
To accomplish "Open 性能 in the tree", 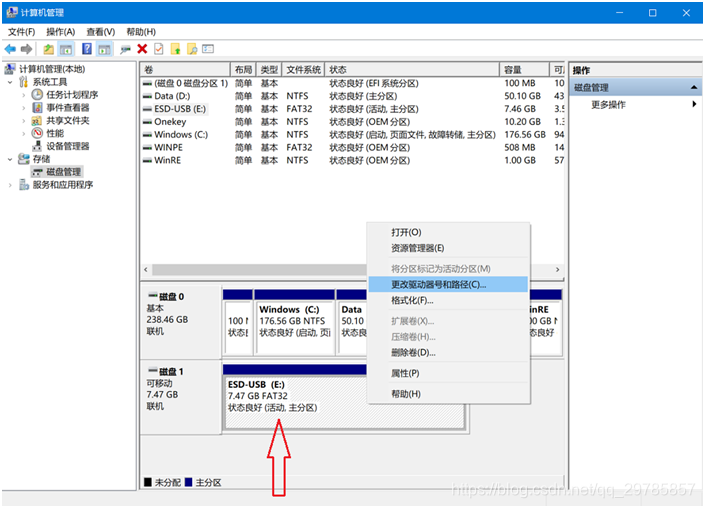I will coord(55,133).
